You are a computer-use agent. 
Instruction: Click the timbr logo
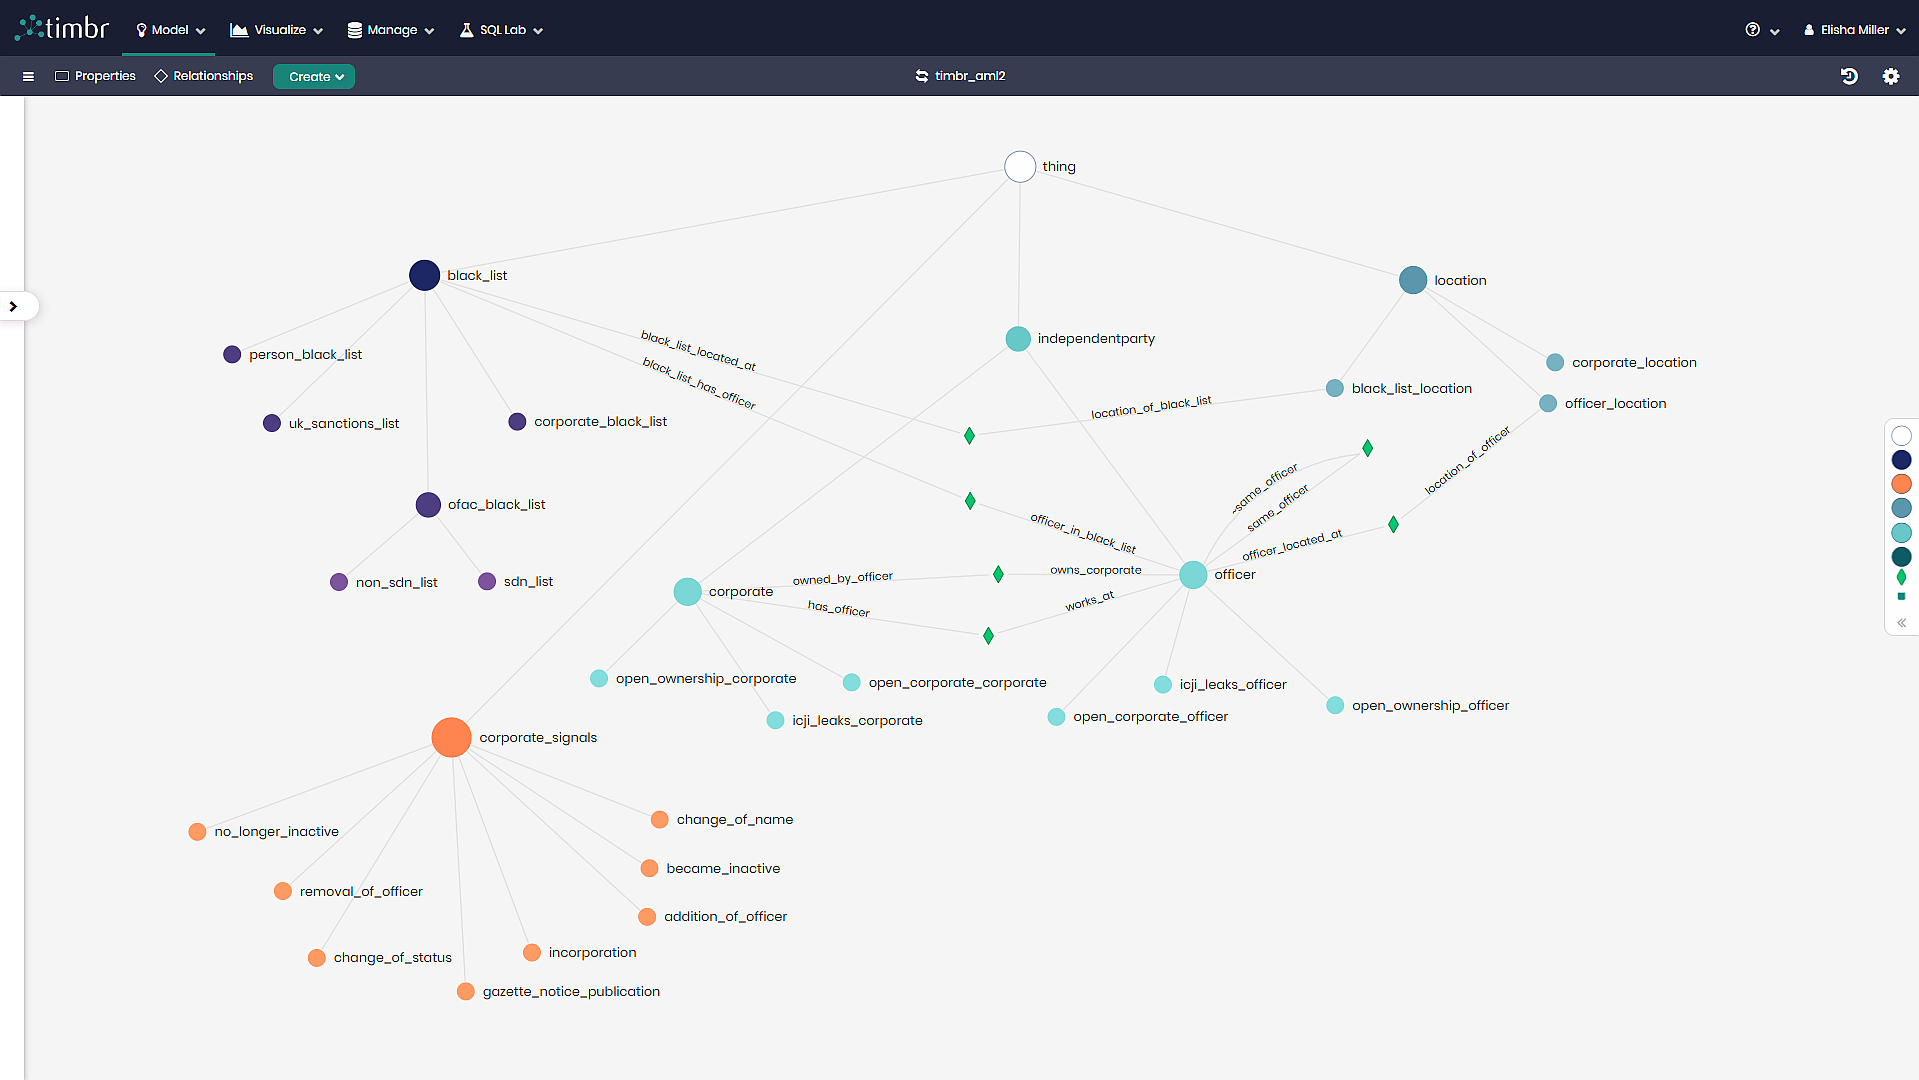click(x=62, y=28)
